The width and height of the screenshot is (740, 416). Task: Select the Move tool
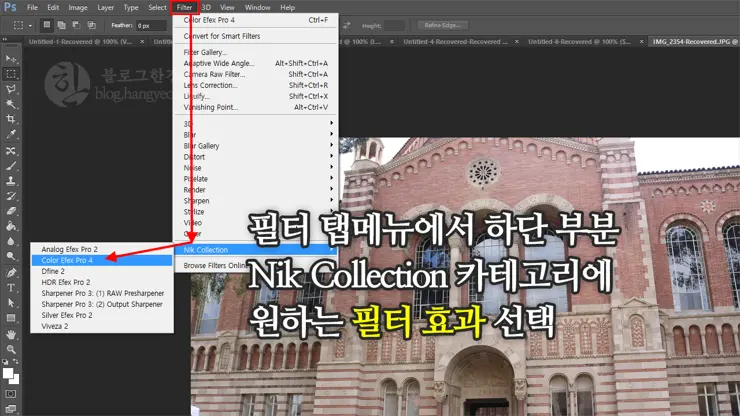tap(10, 59)
